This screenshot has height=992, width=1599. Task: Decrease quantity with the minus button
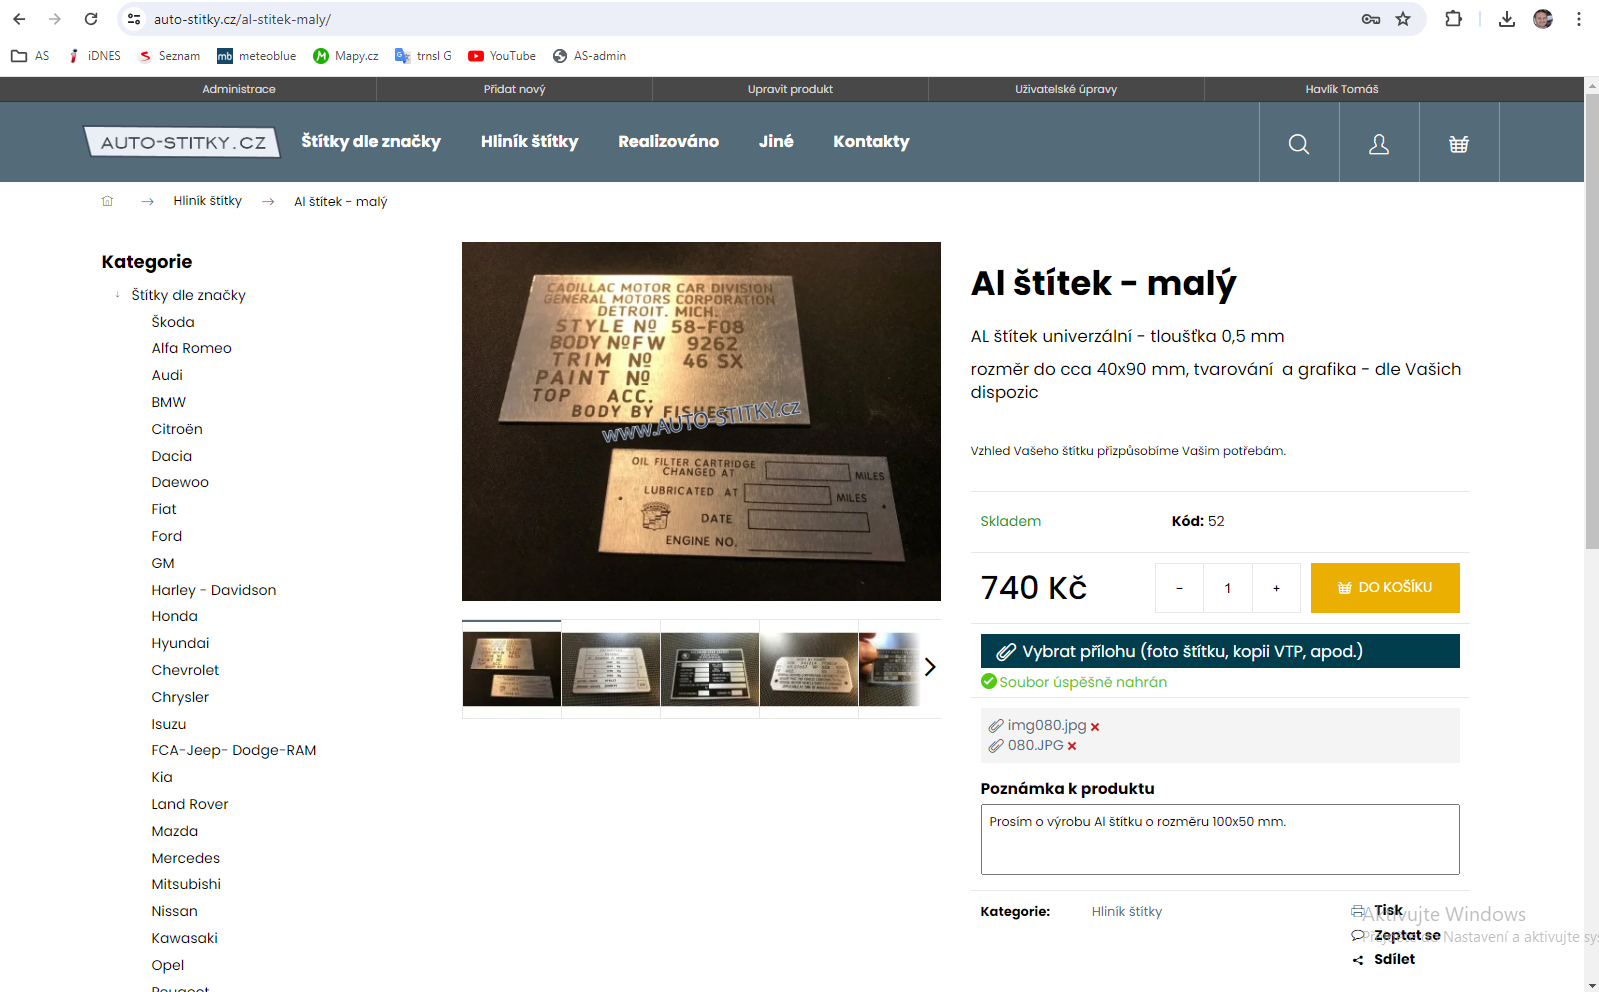point(1180,588)
